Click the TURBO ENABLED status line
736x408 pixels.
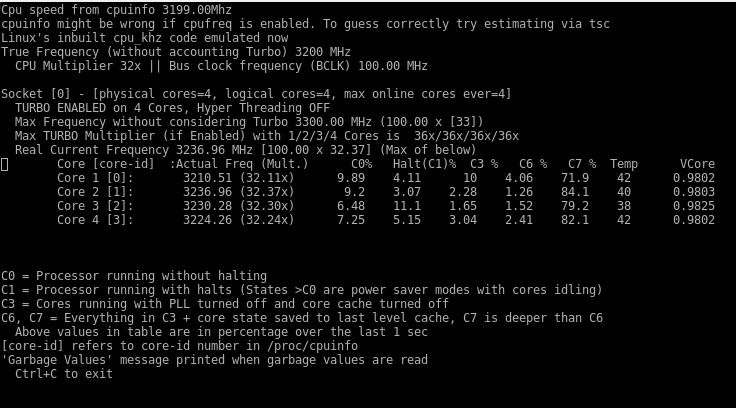172,108
